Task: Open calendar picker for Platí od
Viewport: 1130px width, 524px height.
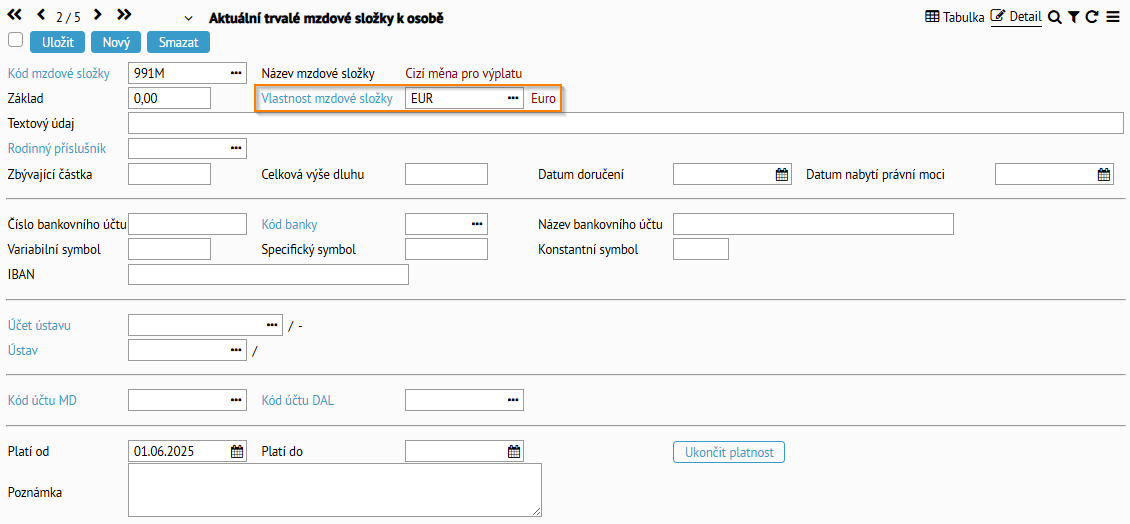Action: tap(236, 452)
